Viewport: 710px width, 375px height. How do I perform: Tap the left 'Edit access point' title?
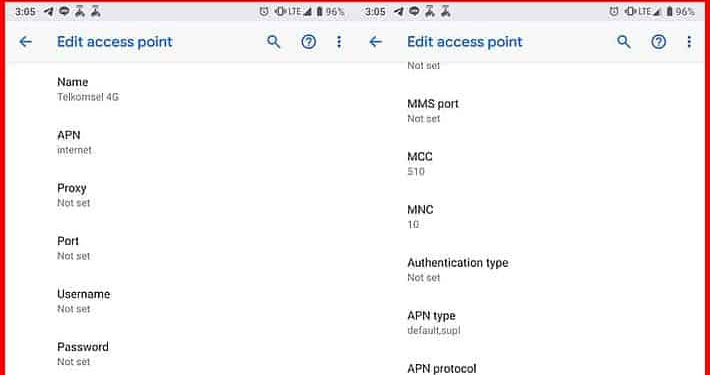(x=115, y=42)
